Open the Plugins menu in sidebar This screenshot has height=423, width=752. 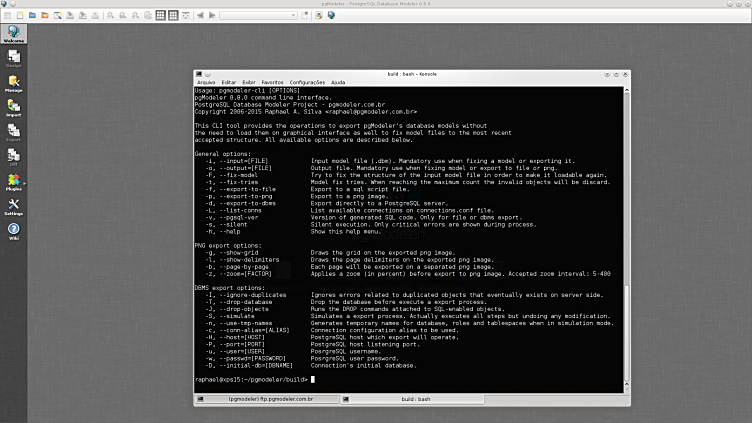(13, 181)
